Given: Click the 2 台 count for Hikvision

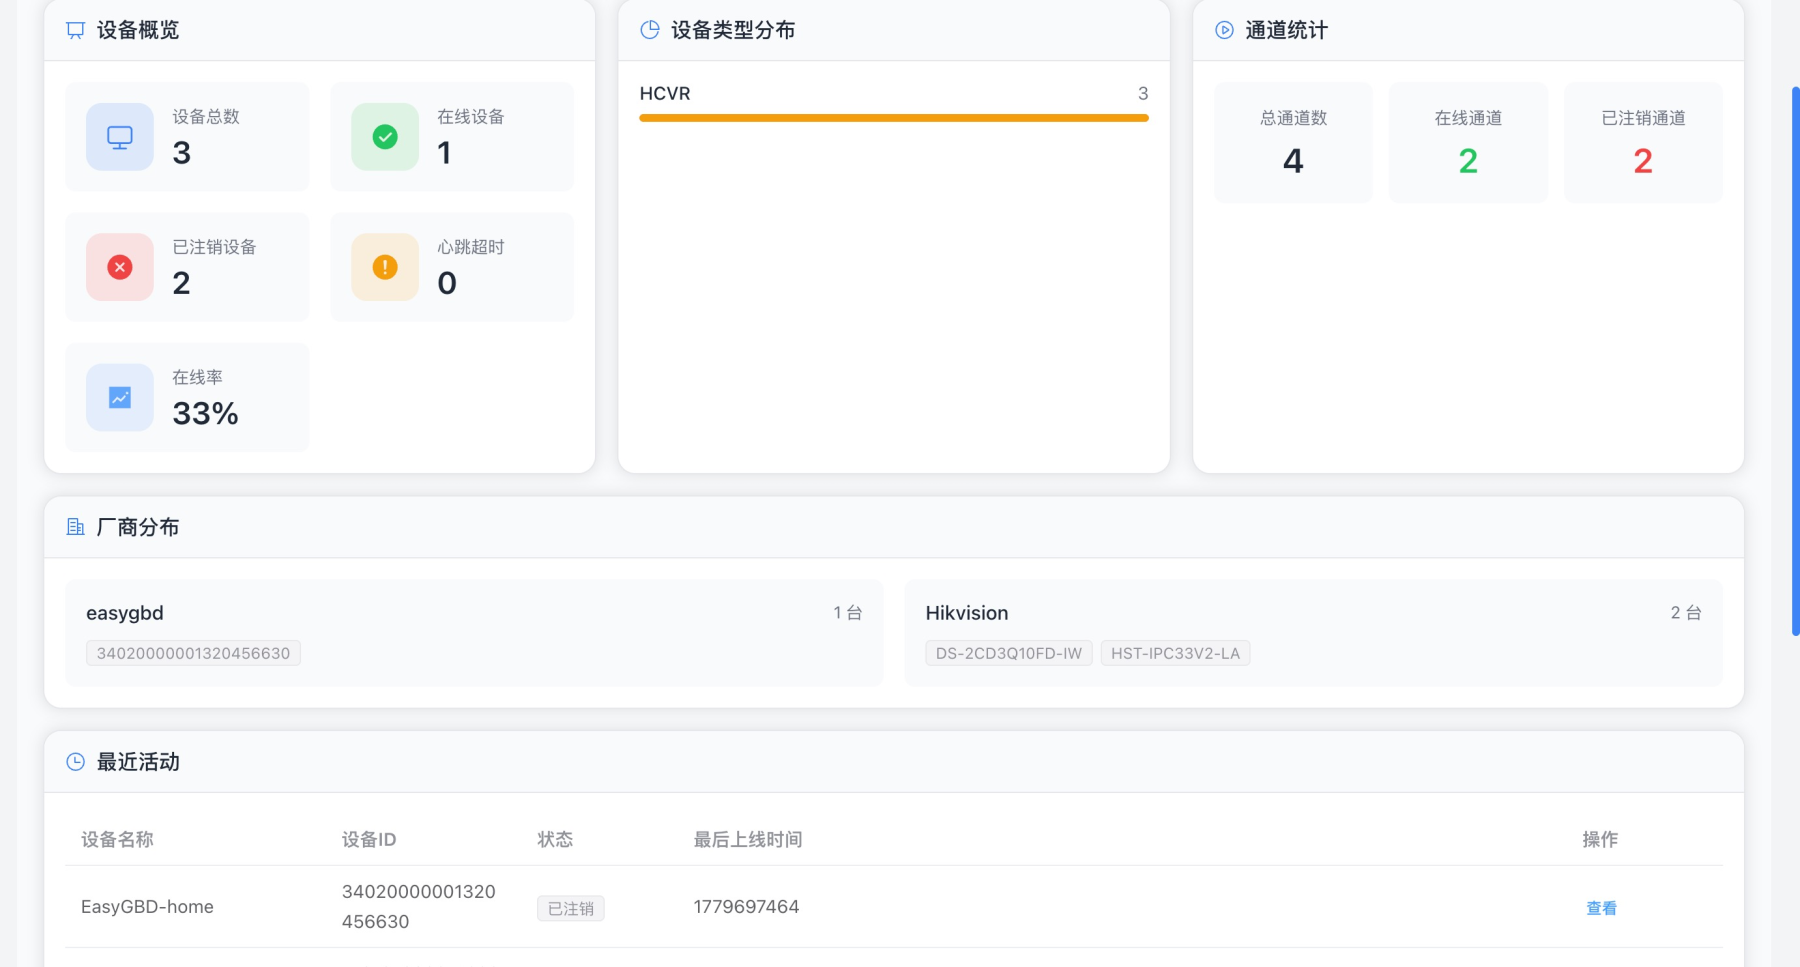Looking at the screenshot, I should [x=1686, y=613].
